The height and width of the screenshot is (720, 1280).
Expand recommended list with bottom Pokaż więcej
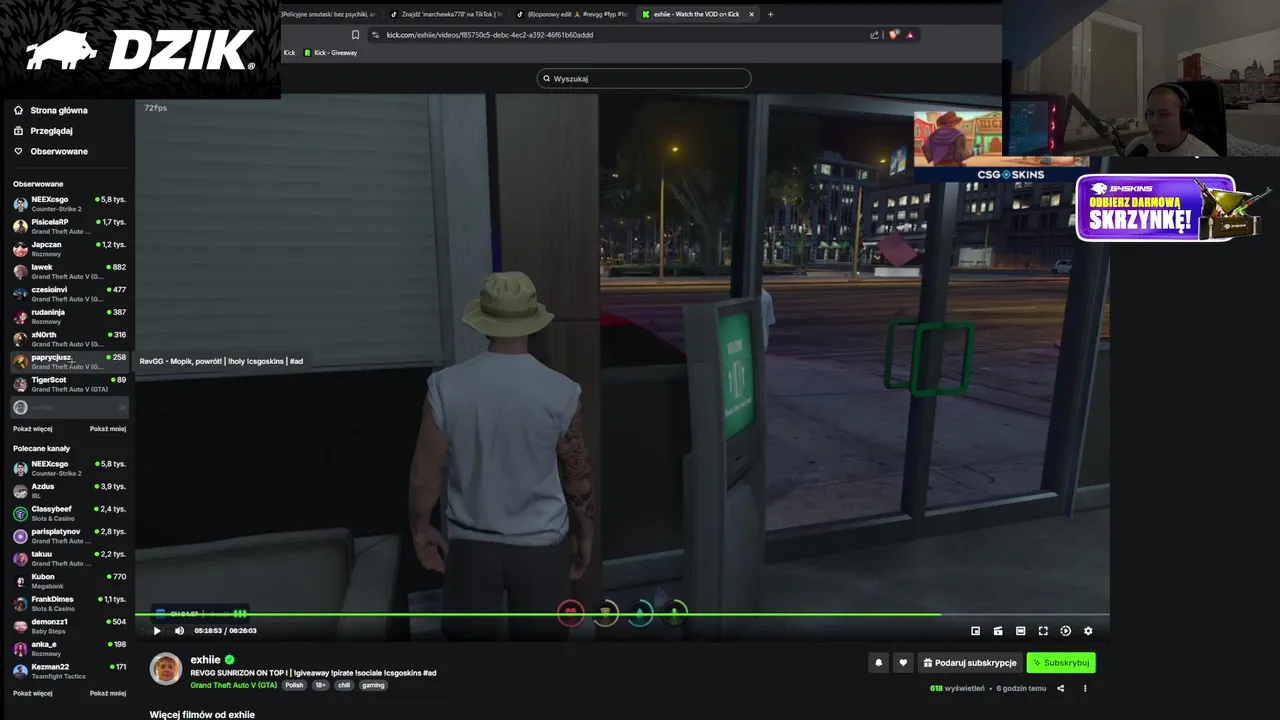[32, 693]
